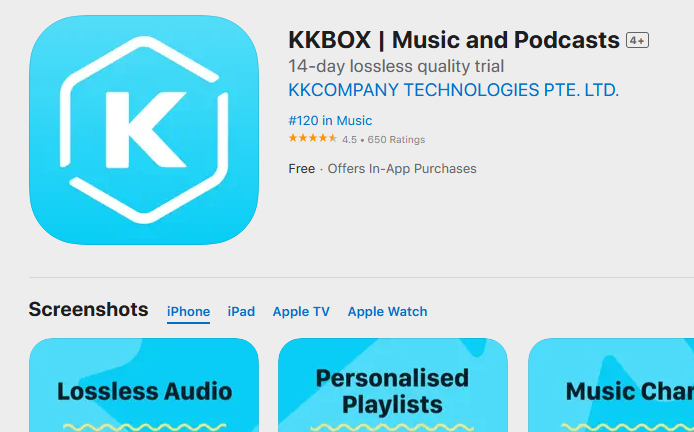The height and width of the screenshot is (432, 694).
Task: Click the 650 Ratings text
Action: tap(396, 139)
